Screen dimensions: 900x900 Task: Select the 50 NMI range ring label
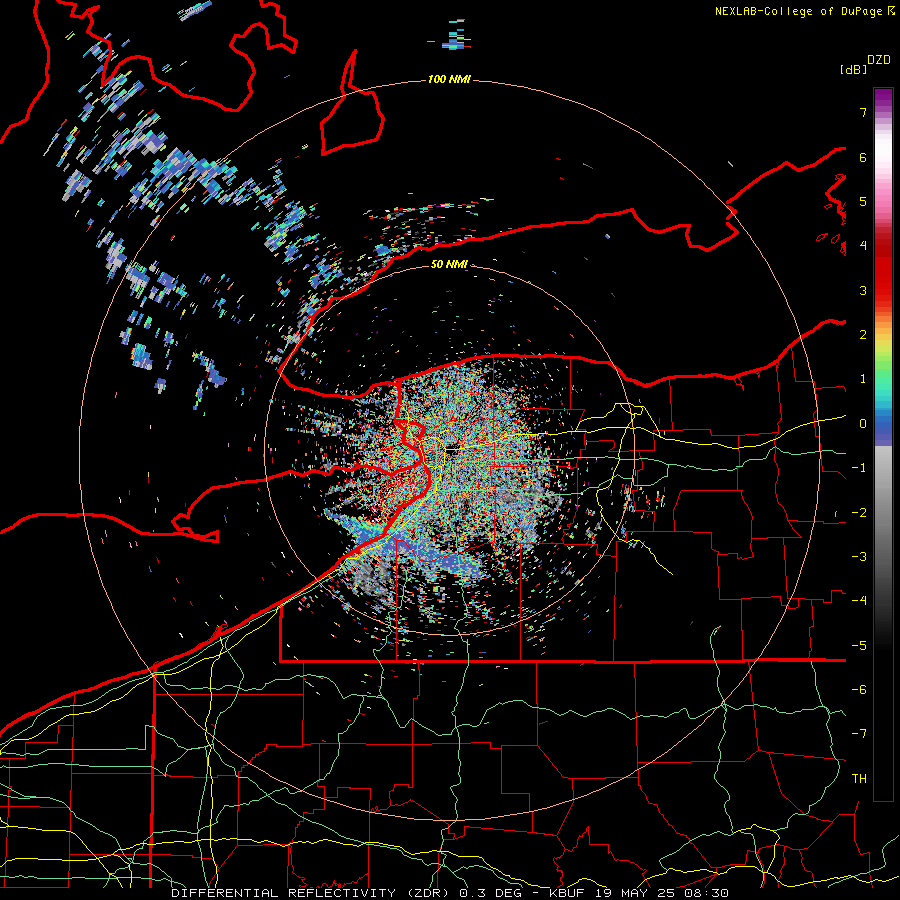(449, 264)
